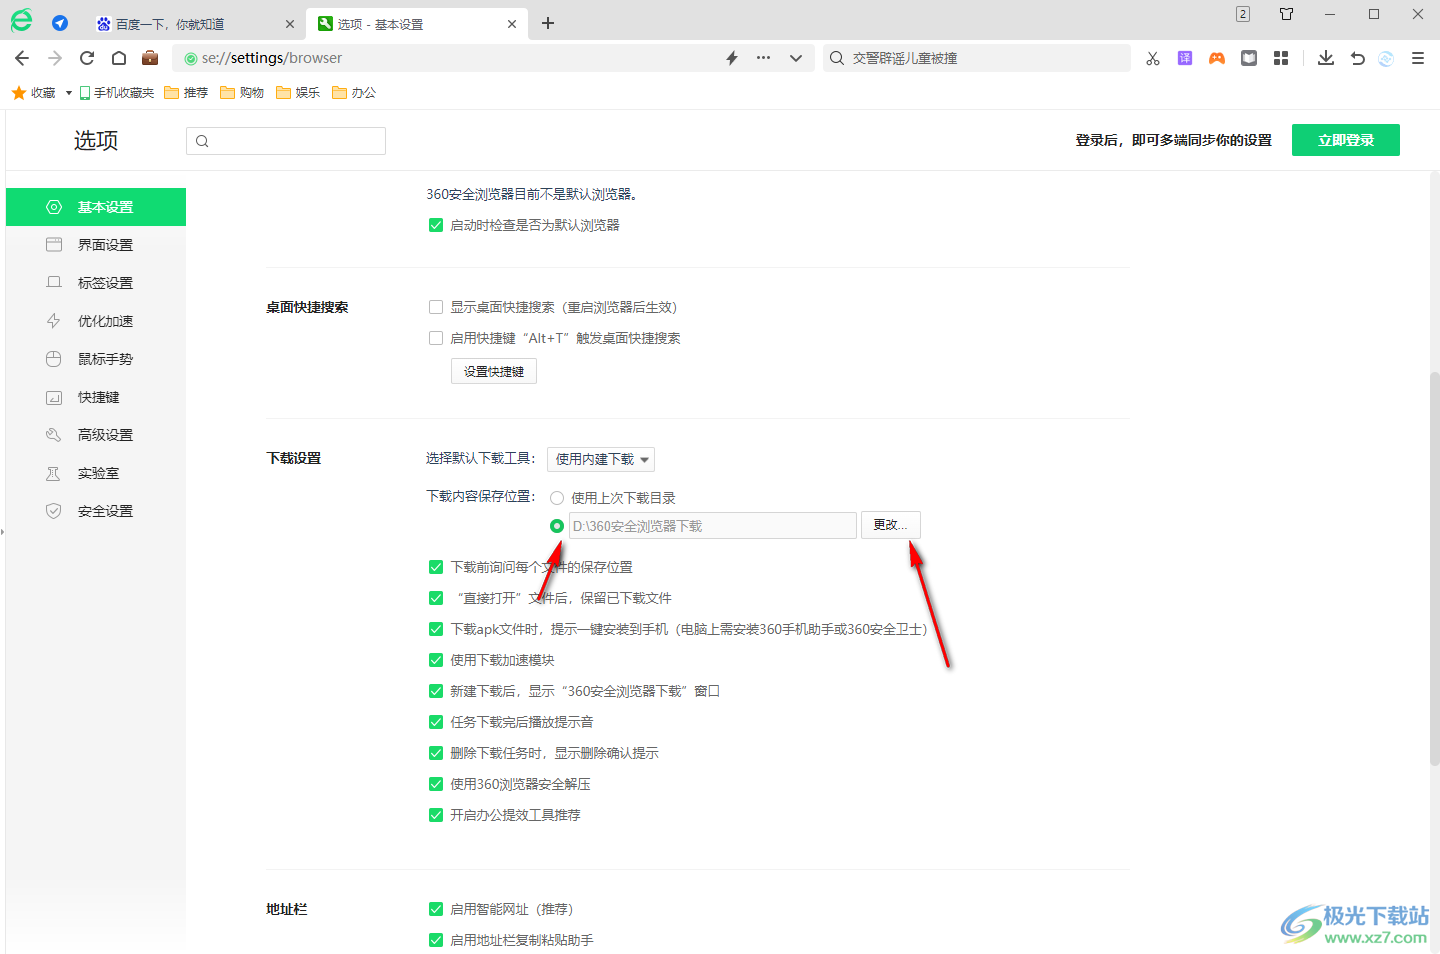
Task: Expand the address bar dropdown chevron
Action: (796, 58)
